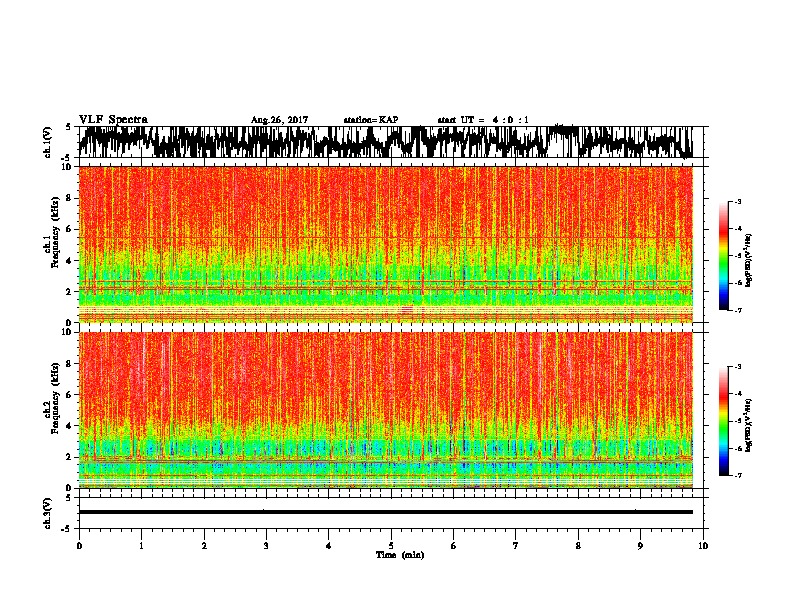Click the ch.3 flat black signal line
This screenshot has height=612, width=792.
point(385,512)
